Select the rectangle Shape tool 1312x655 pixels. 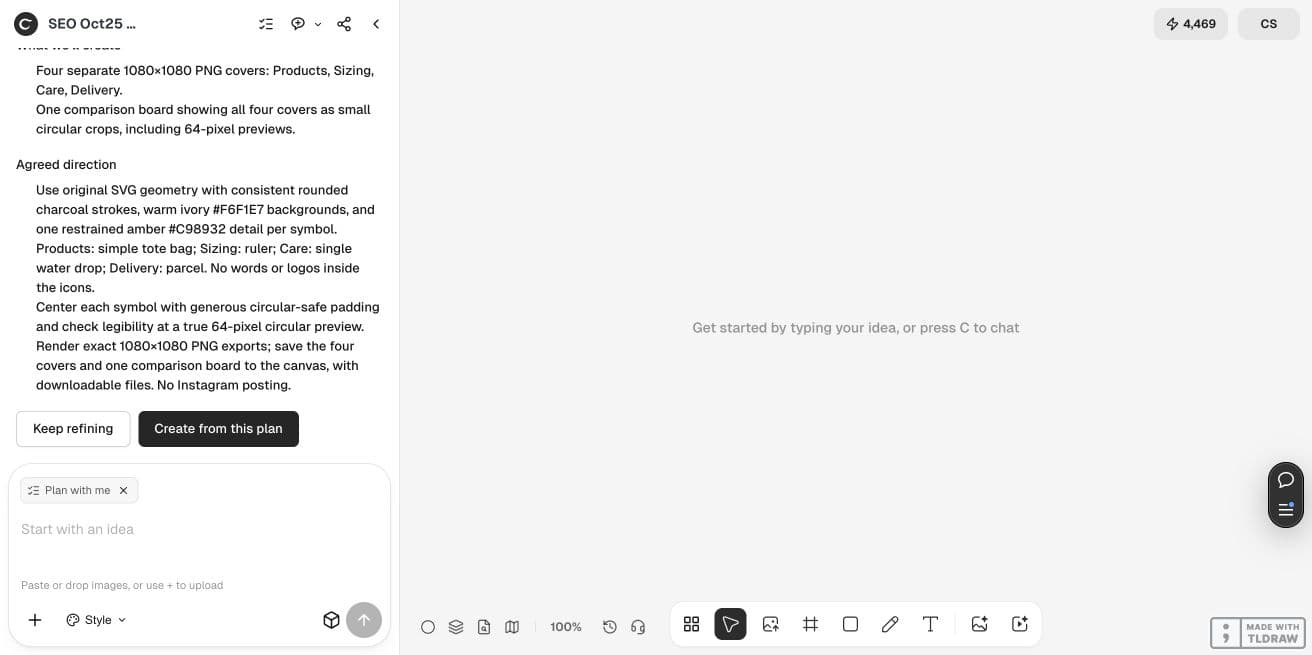coord(850,624)
